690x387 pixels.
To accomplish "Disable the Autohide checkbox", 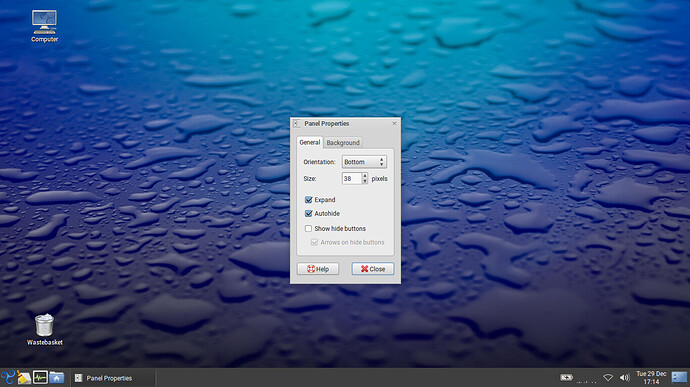I will 308,214.
